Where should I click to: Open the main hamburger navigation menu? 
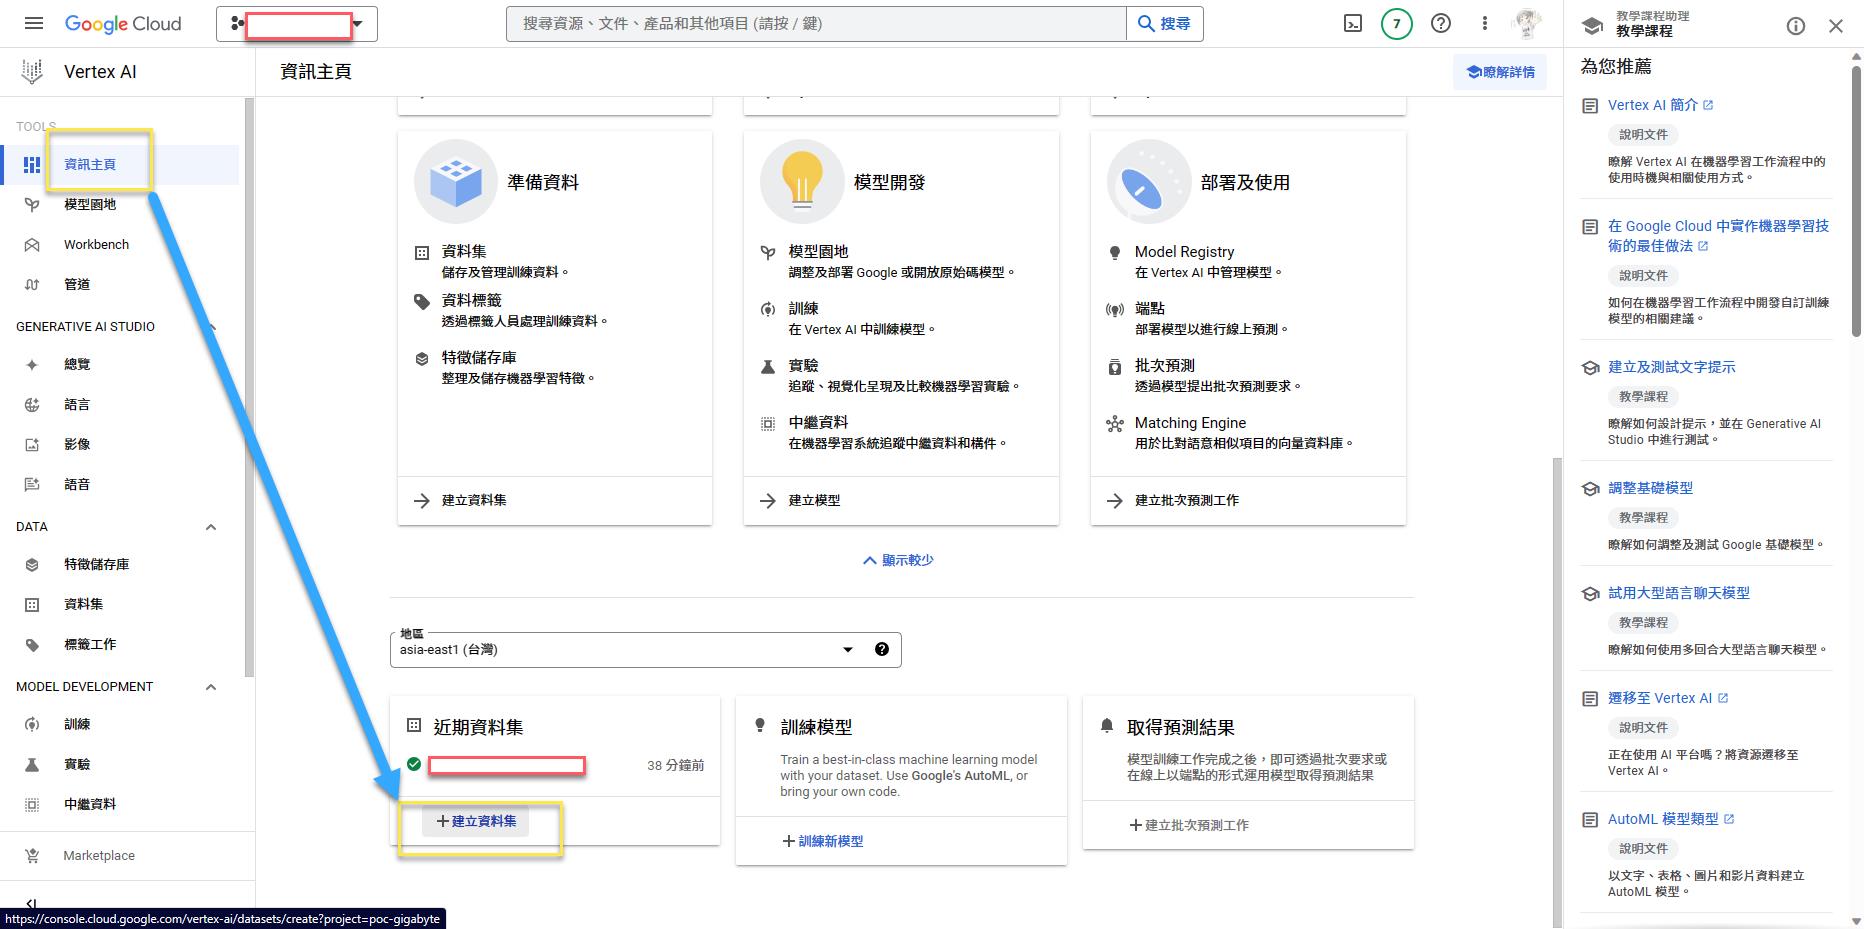[x=33, y=24]
